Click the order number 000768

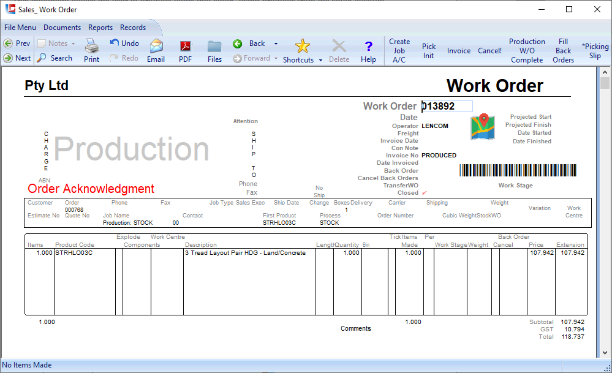tap(74, 210)
